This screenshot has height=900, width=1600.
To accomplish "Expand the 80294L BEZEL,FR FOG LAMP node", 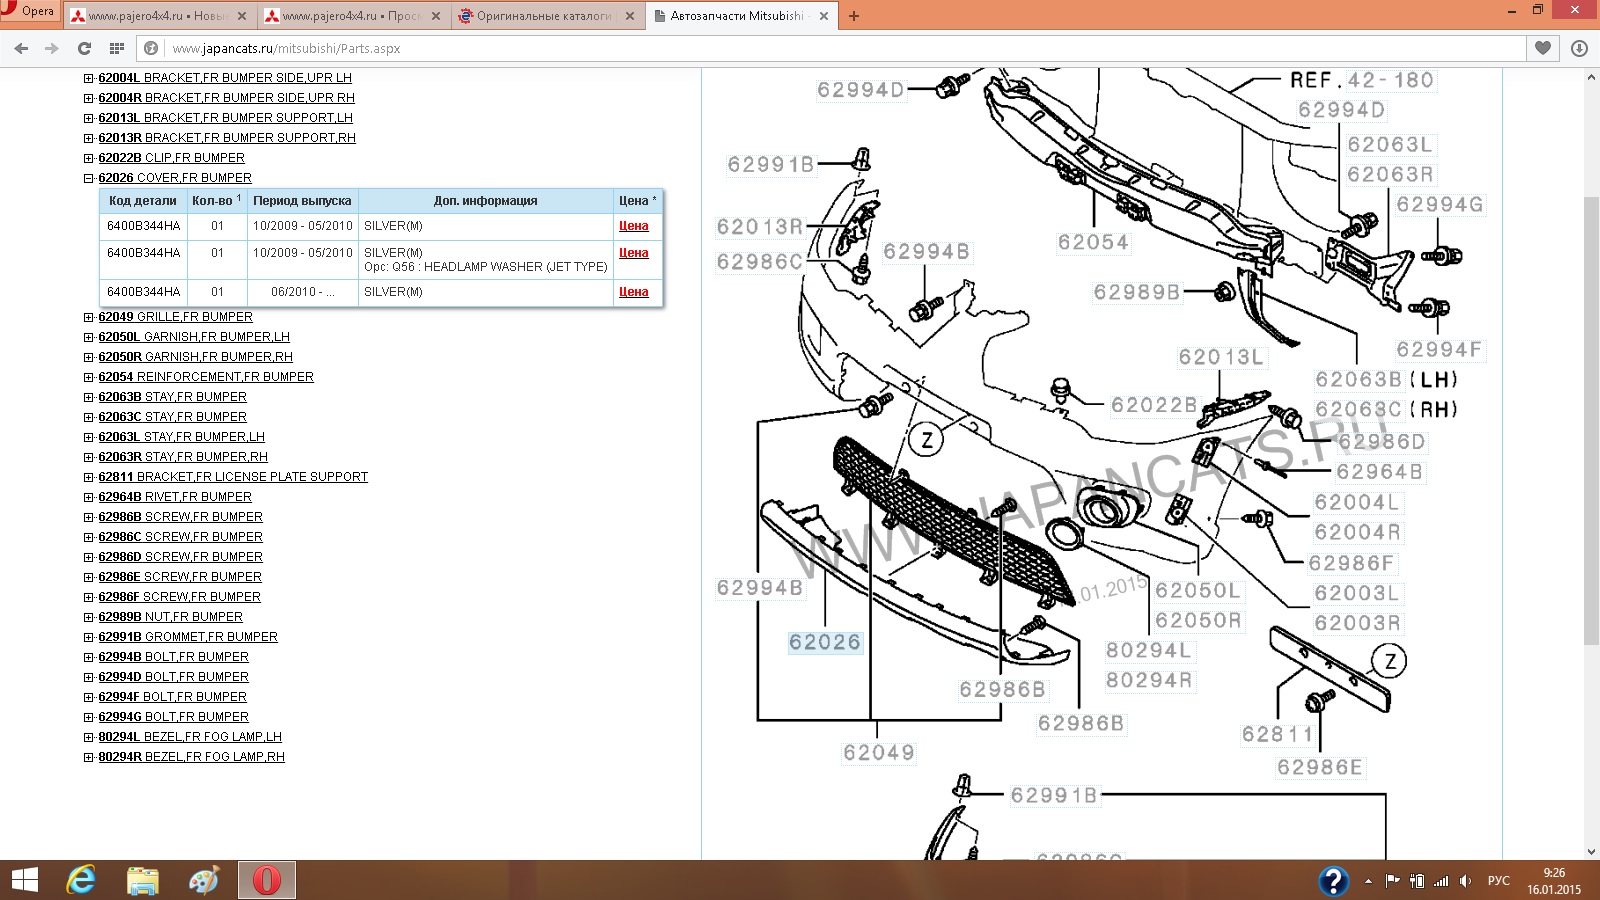I will click(x=89, y=737).
